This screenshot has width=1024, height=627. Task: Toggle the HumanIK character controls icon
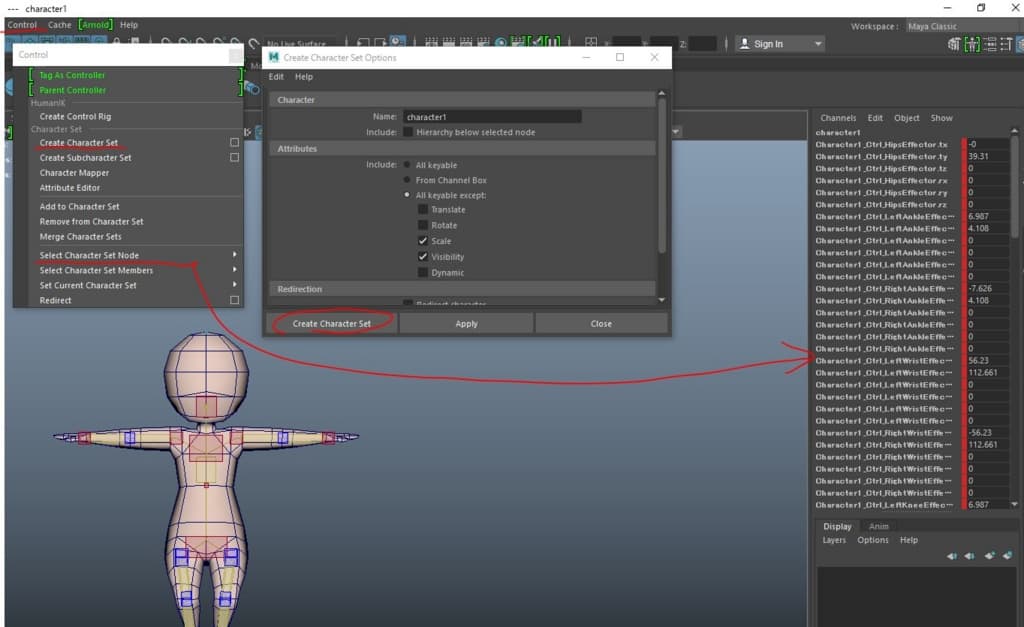(x=970, y=44)
